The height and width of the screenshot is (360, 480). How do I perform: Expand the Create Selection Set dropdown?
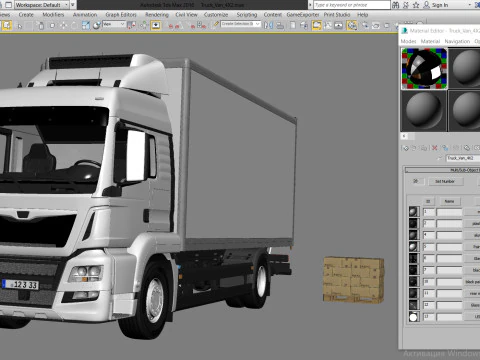pos(257,24)
